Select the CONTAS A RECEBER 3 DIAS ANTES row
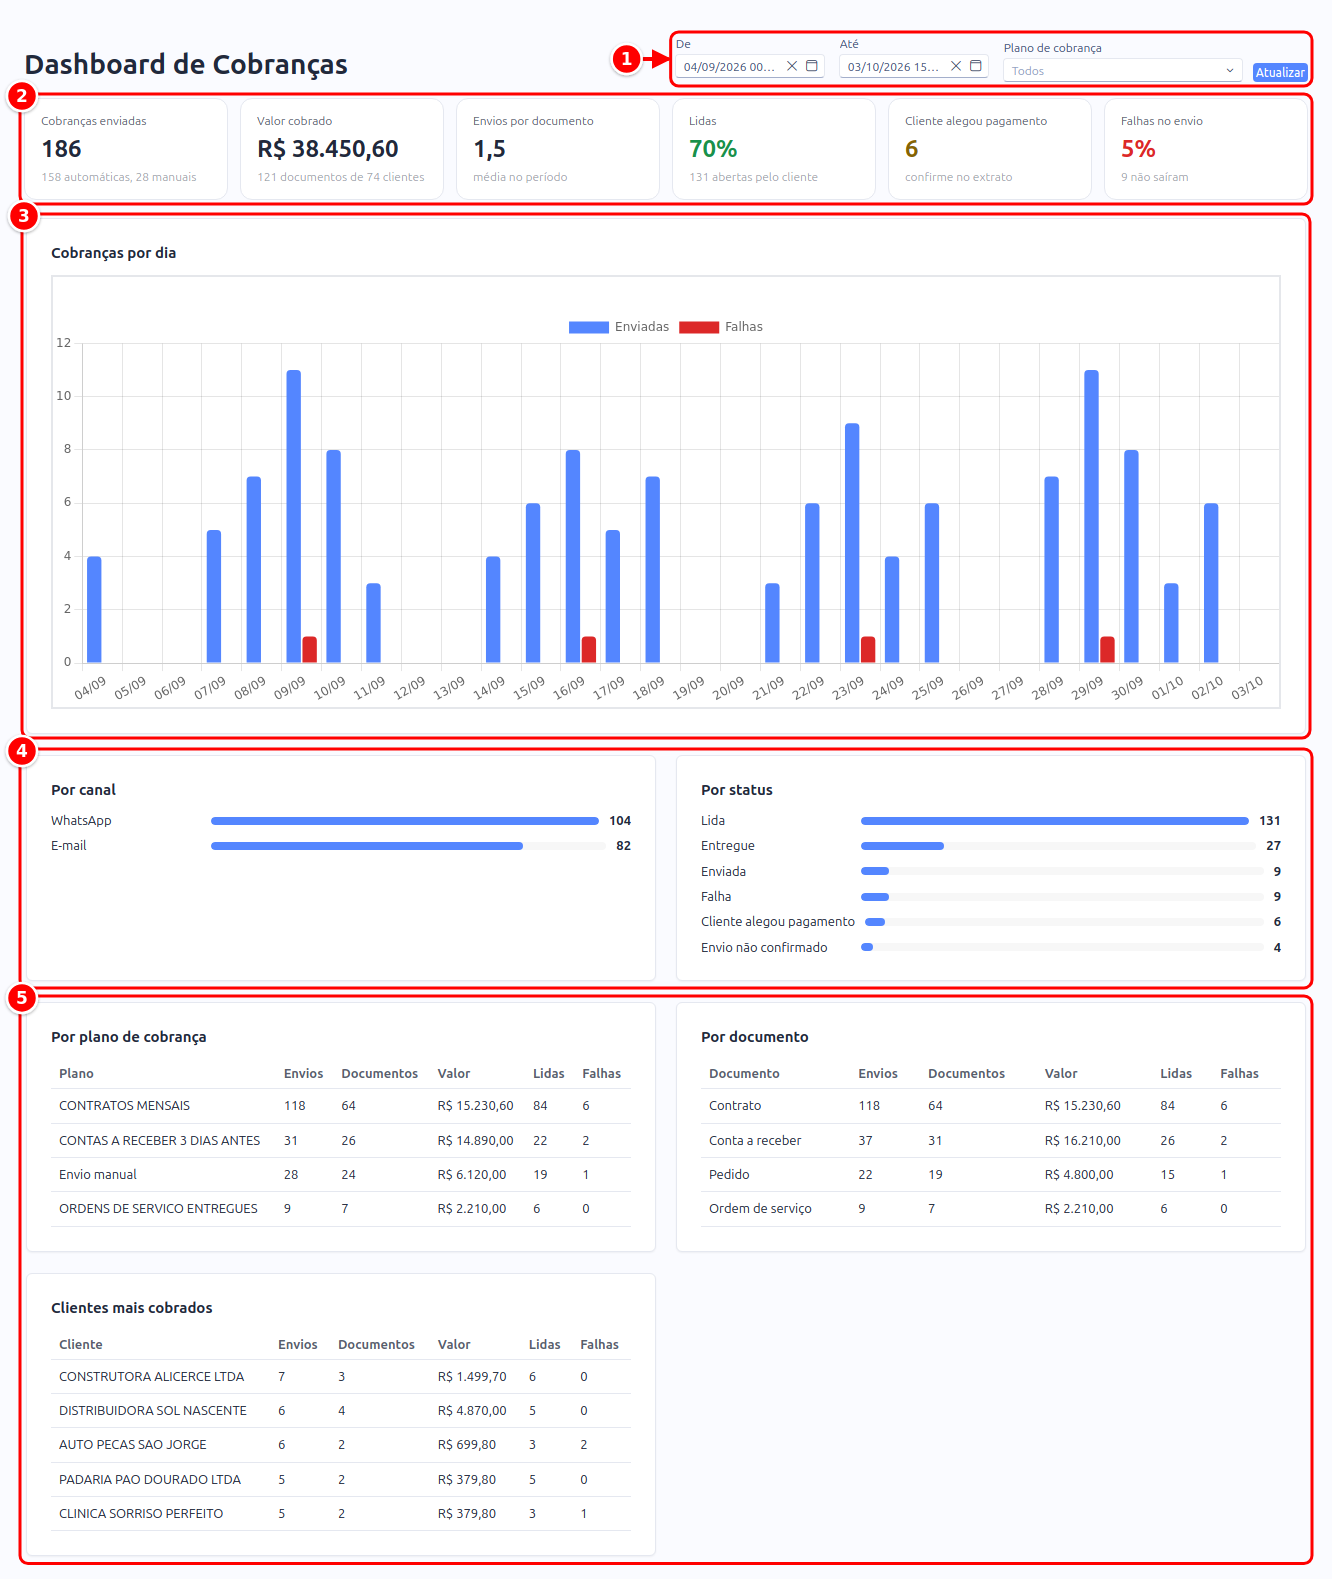 [x=341, y=1141]
